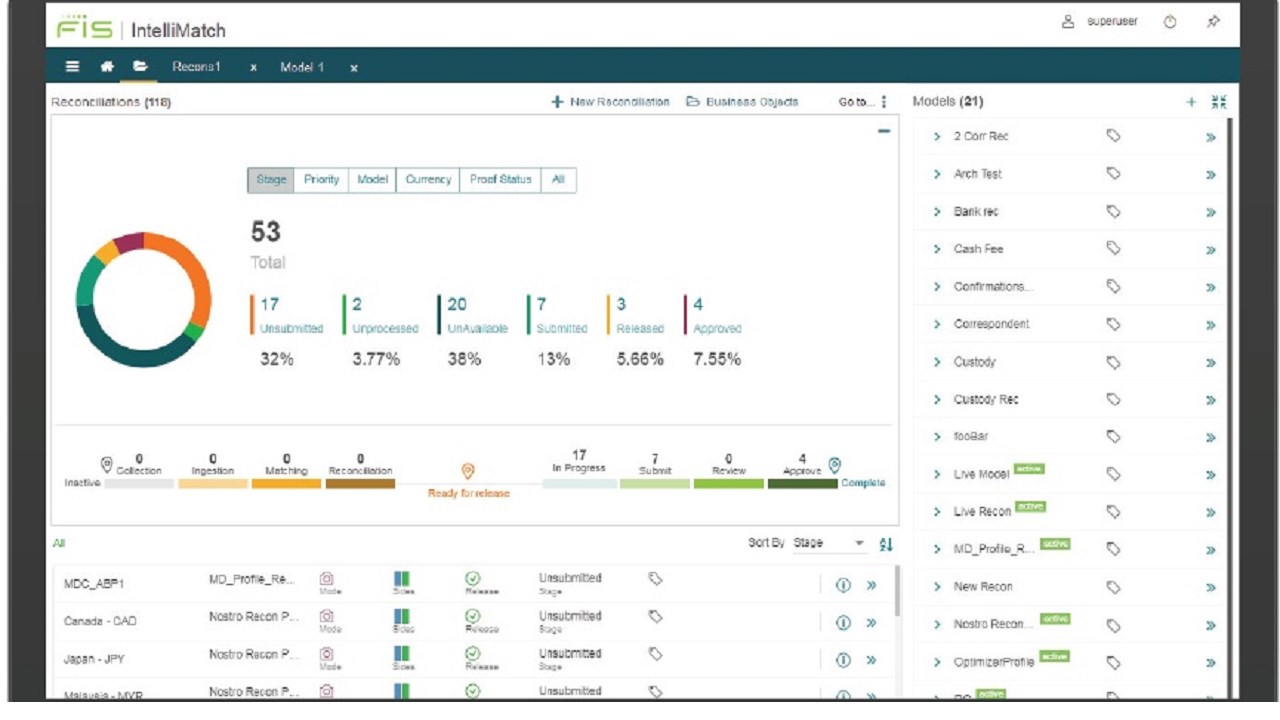
Task: Select the Model chart filter tab
Action: tap(372, 180)
